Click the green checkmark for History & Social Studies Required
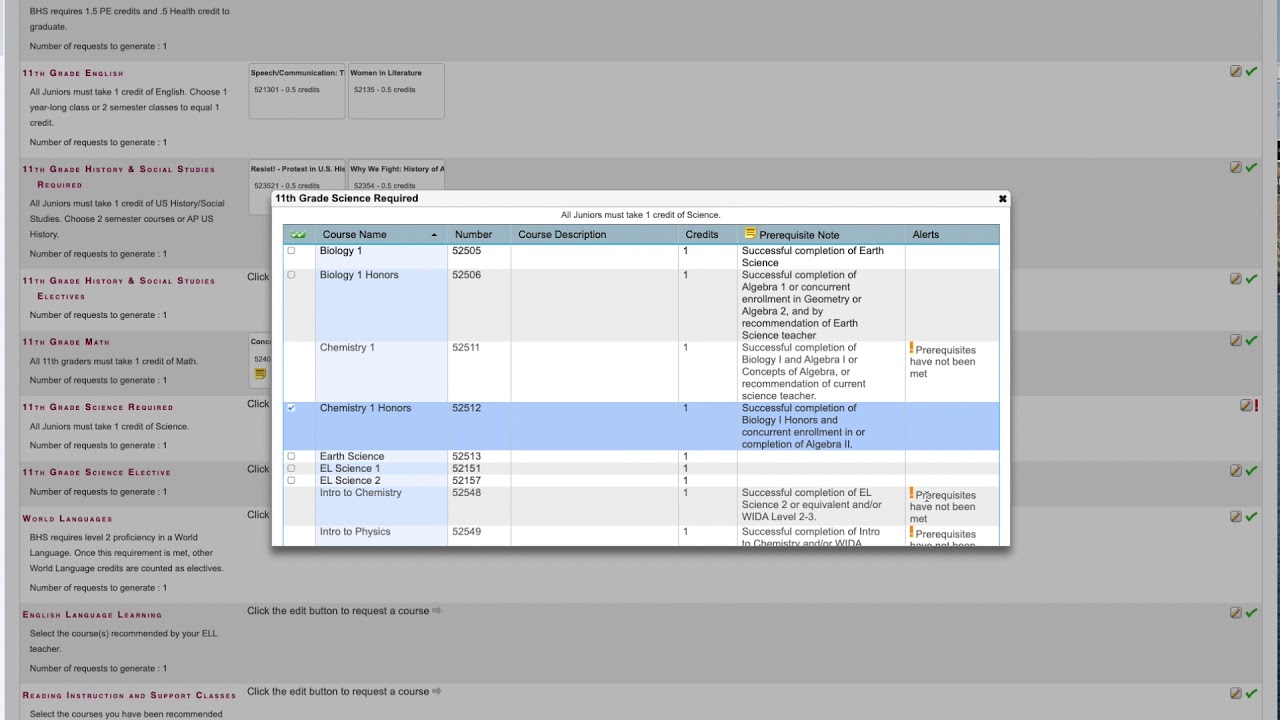 [x=1251, y=168]
